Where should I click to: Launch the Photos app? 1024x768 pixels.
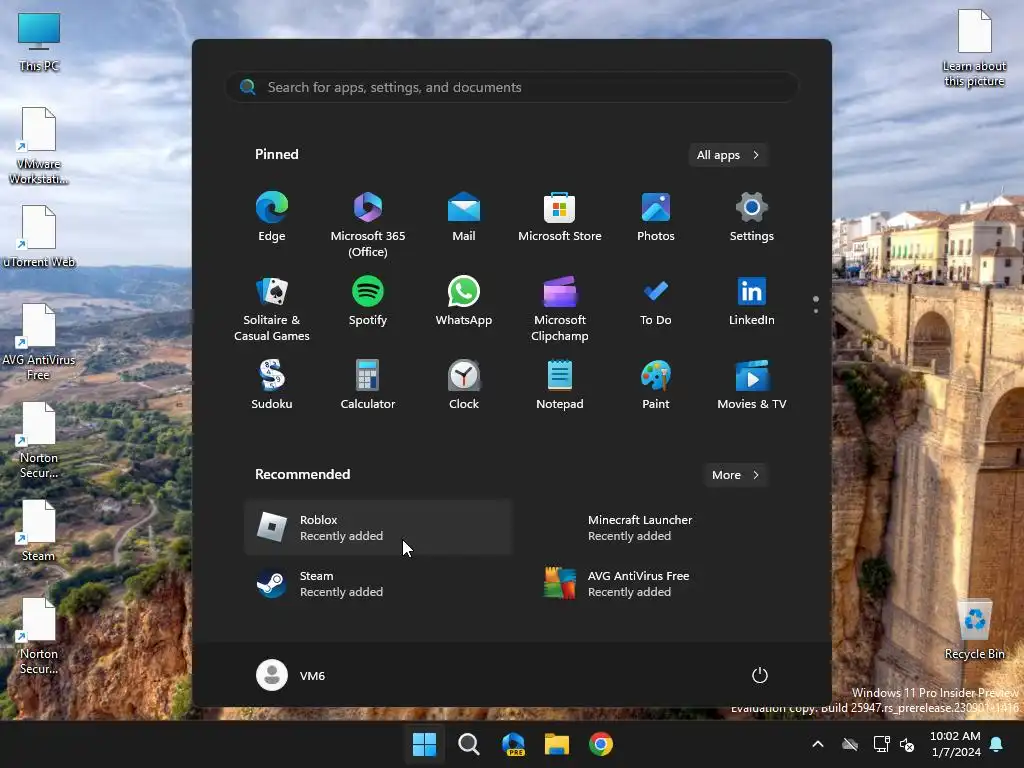(x=656, y=217)
